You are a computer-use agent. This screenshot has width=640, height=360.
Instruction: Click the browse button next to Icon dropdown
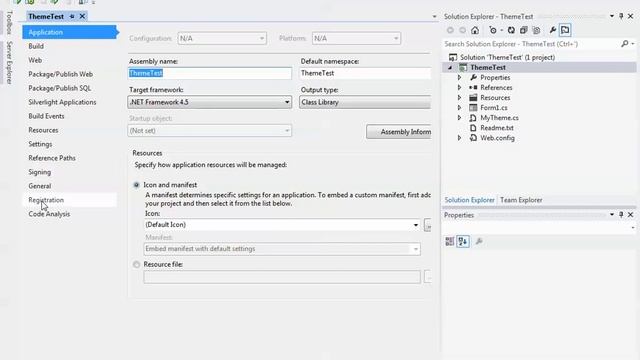(428, 225)
